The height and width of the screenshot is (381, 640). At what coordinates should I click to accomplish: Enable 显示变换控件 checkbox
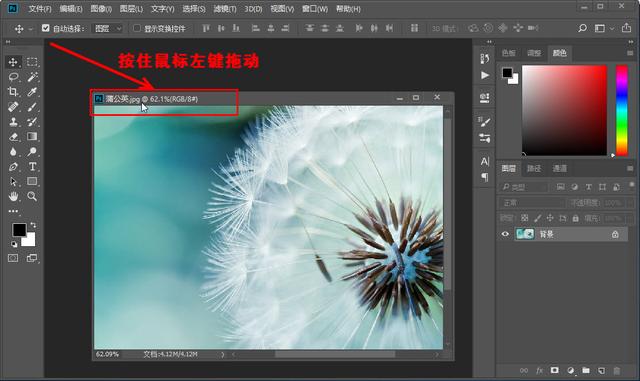137,28
